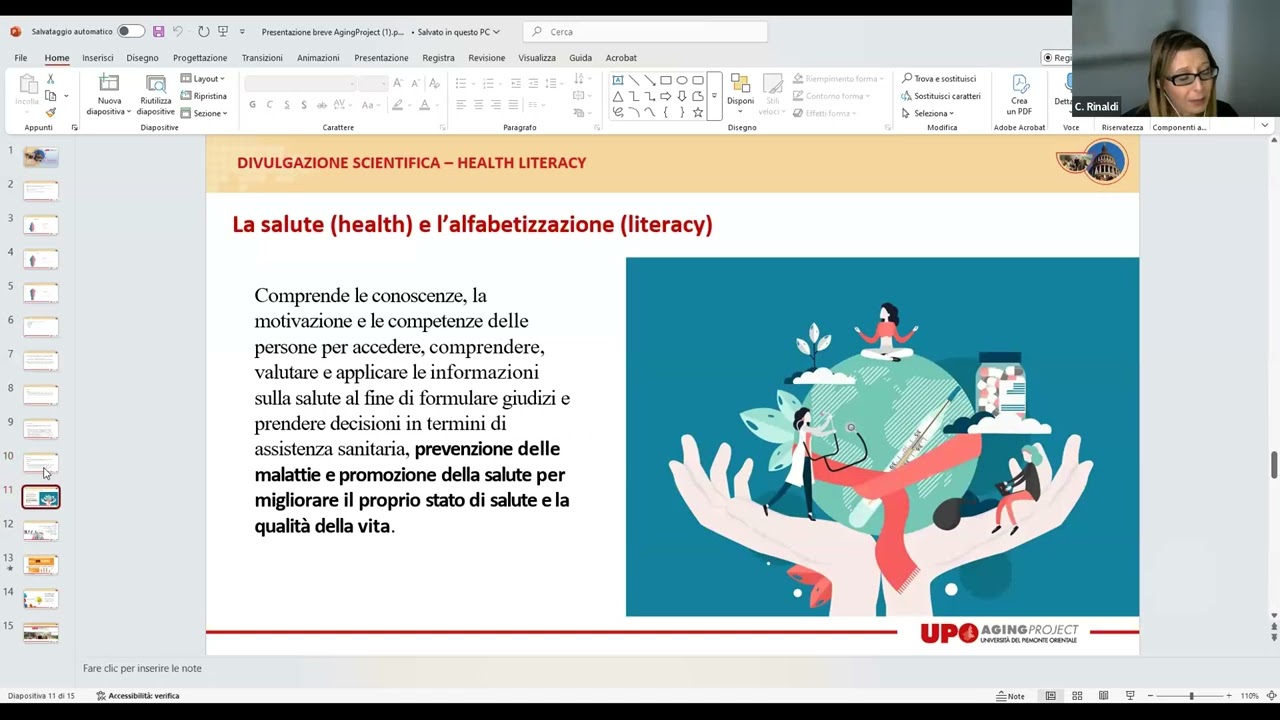The height and width of the screenshot is (720, 1280).
Task: Click the strikethrough ab icon
Action: pyautogui.click(x=321, y=105)
